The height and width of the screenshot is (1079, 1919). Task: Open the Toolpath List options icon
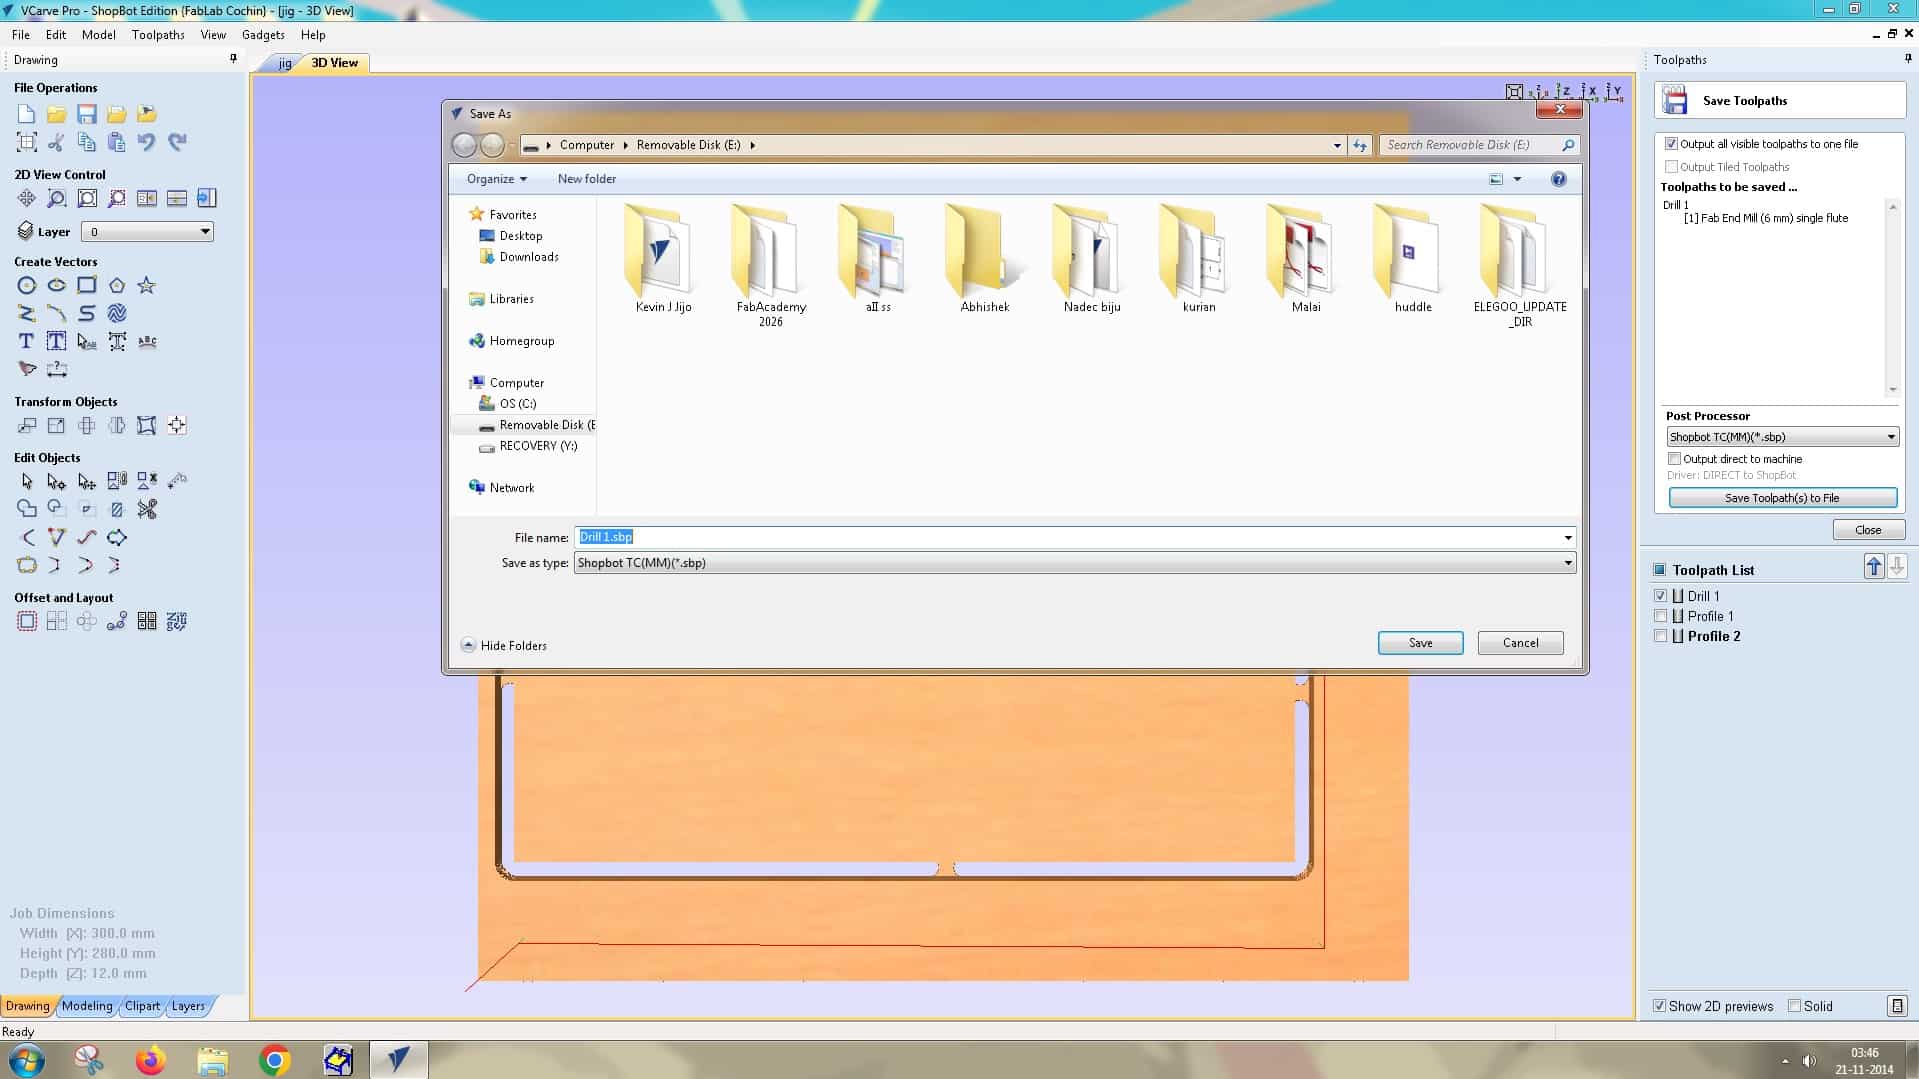(1896, 1006)
